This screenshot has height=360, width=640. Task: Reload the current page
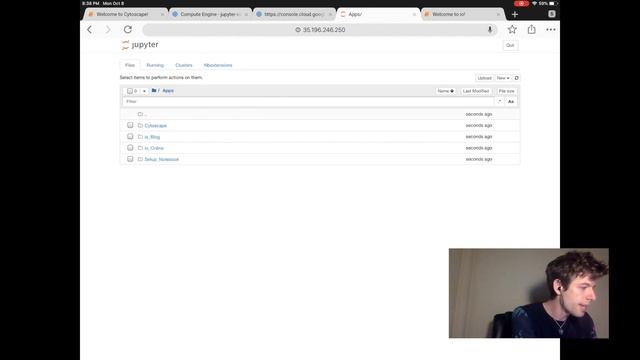[x=128, y=29]
